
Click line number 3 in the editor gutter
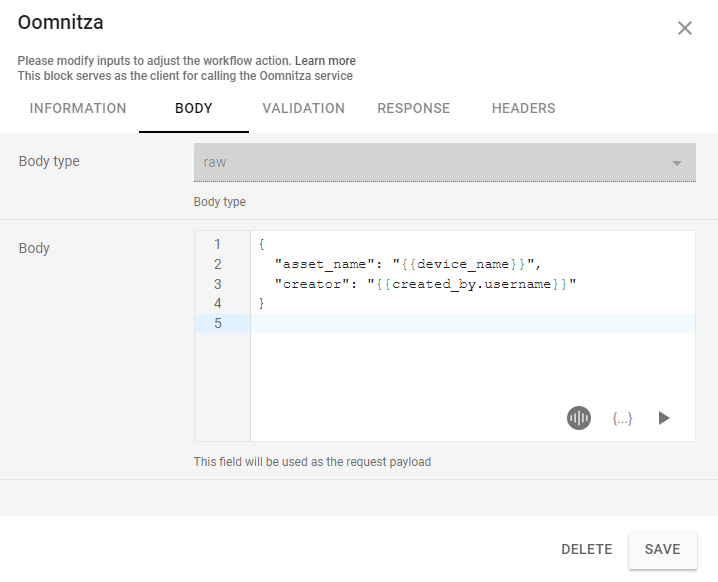click(x=218, y=284)
